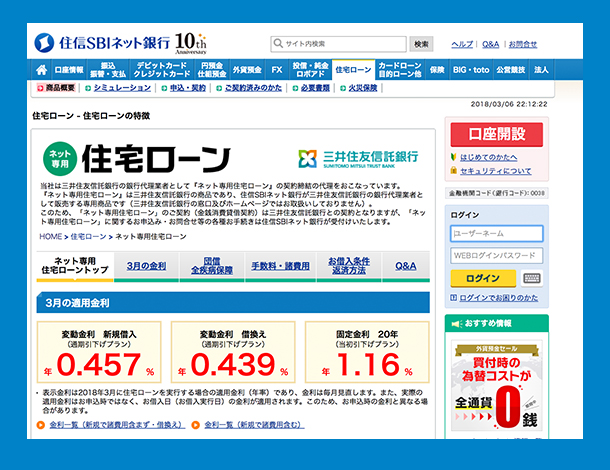Open the 口座情報 menu

coord(69,70)
